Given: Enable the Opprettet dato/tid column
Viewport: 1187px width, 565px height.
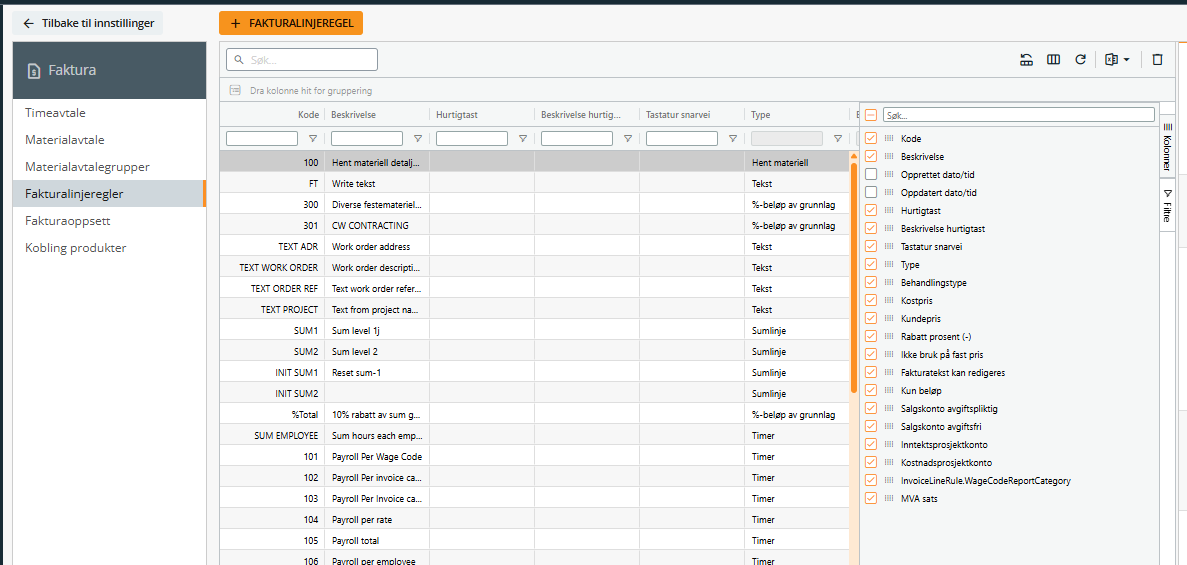Looking at the screenshot, I should (871, 174).
